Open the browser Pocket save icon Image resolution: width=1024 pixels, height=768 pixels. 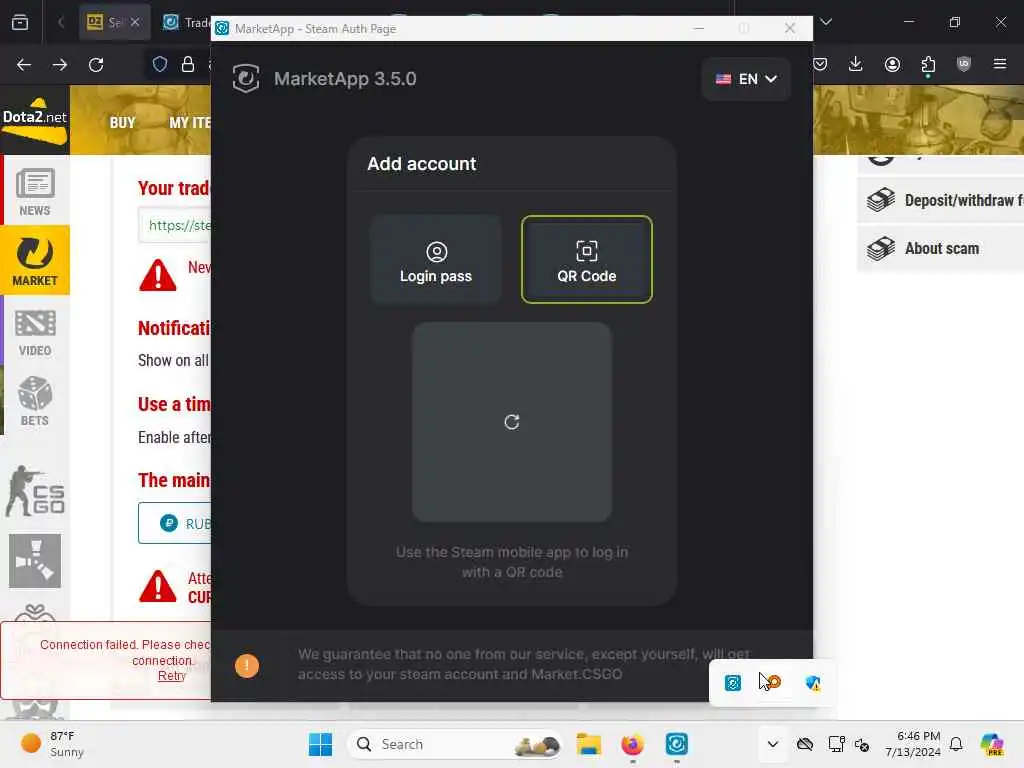click(x=820, y=64)
